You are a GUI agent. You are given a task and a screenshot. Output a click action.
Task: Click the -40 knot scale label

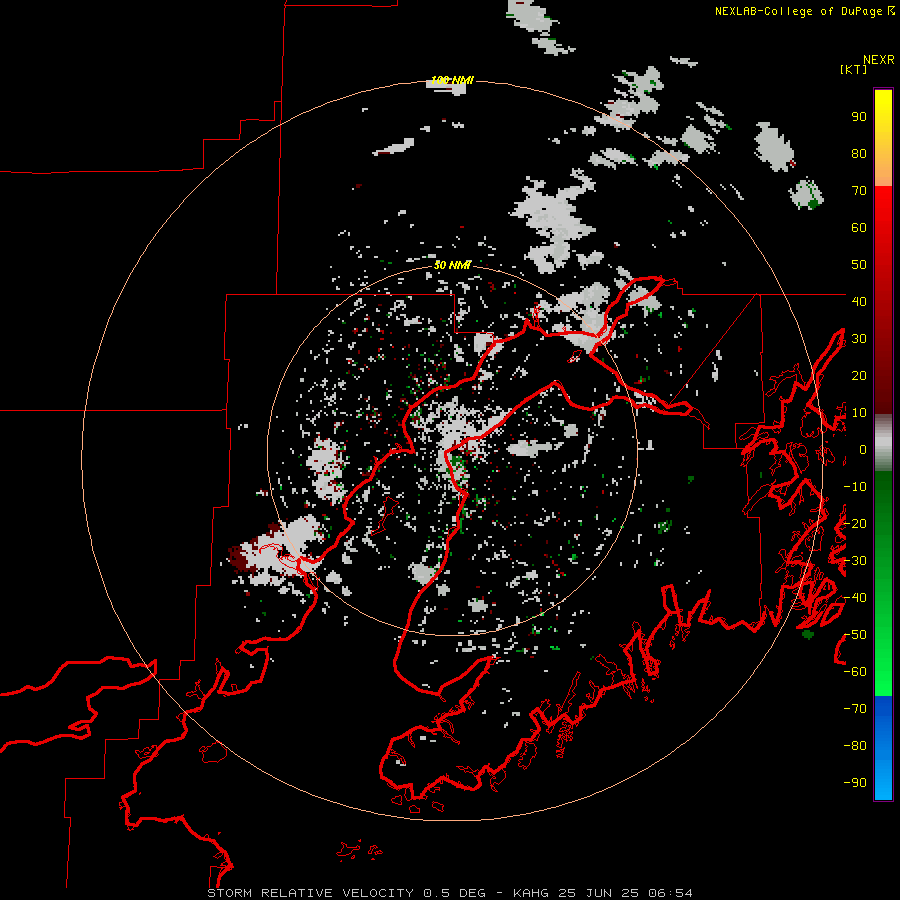855,598
